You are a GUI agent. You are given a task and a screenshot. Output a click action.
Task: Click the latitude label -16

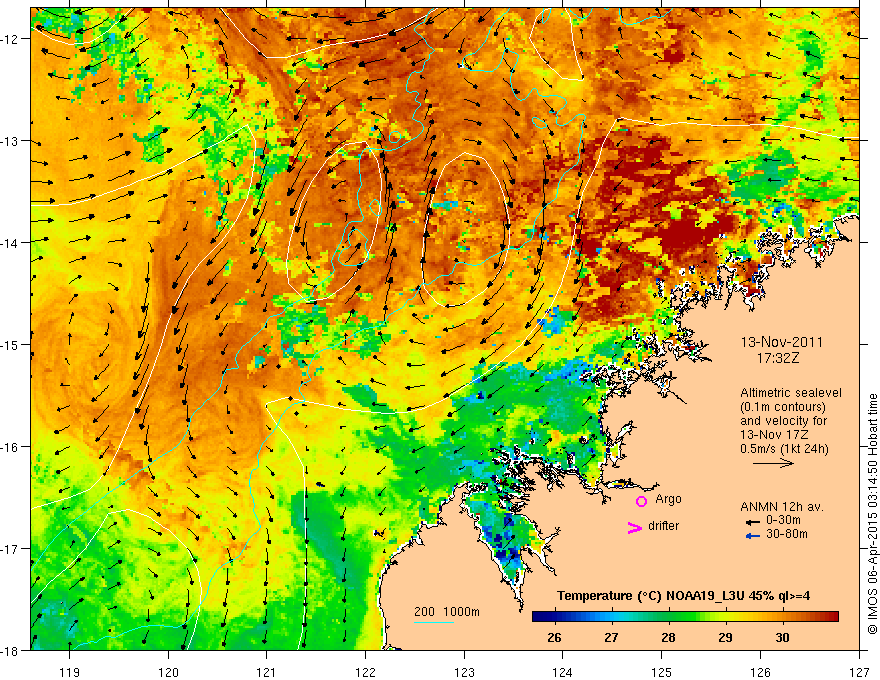pyautogui.click(x=11, y=447)
